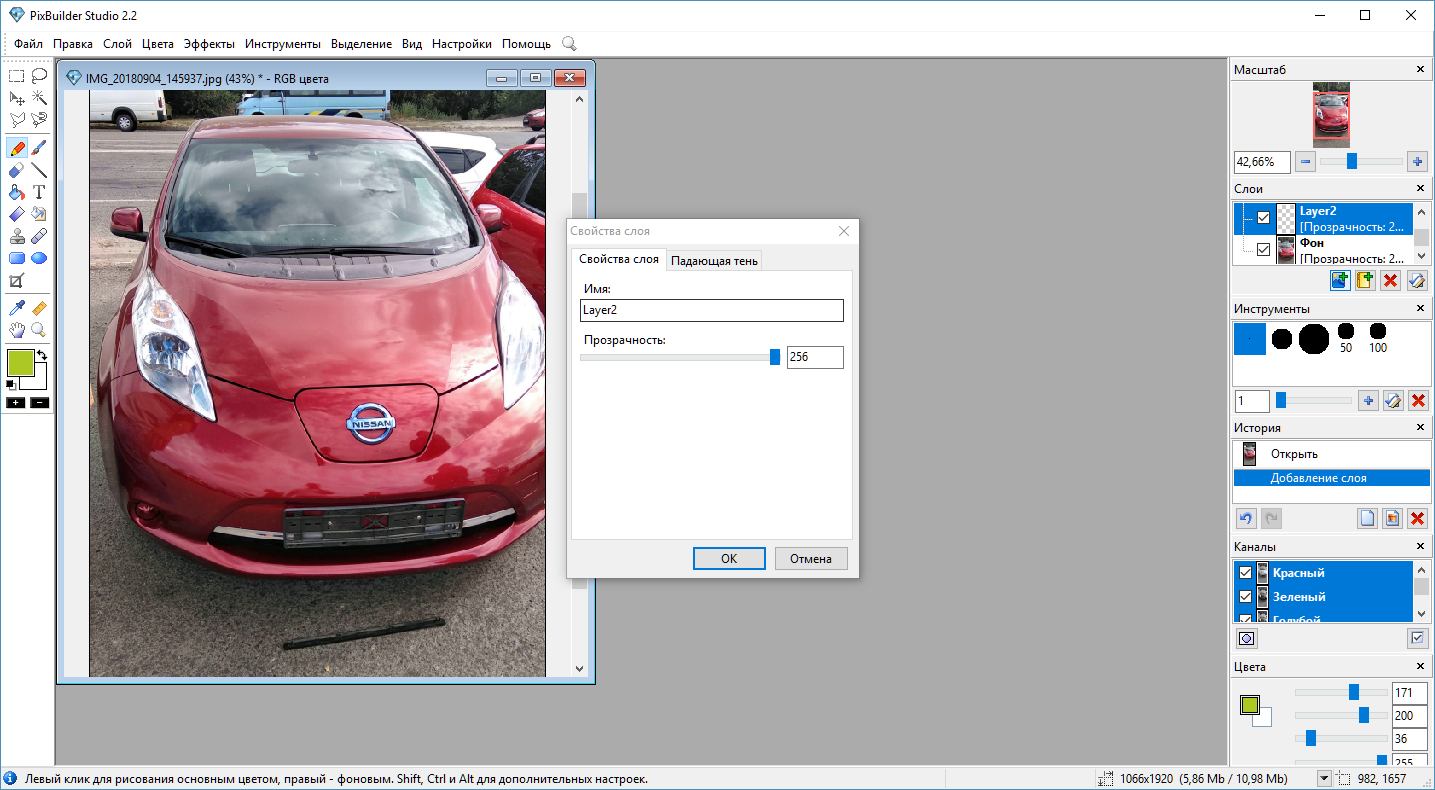Viewport: 1435px width, 790px height.
Task: Switch to the Падающая тень tab
Action: (714, 261)
